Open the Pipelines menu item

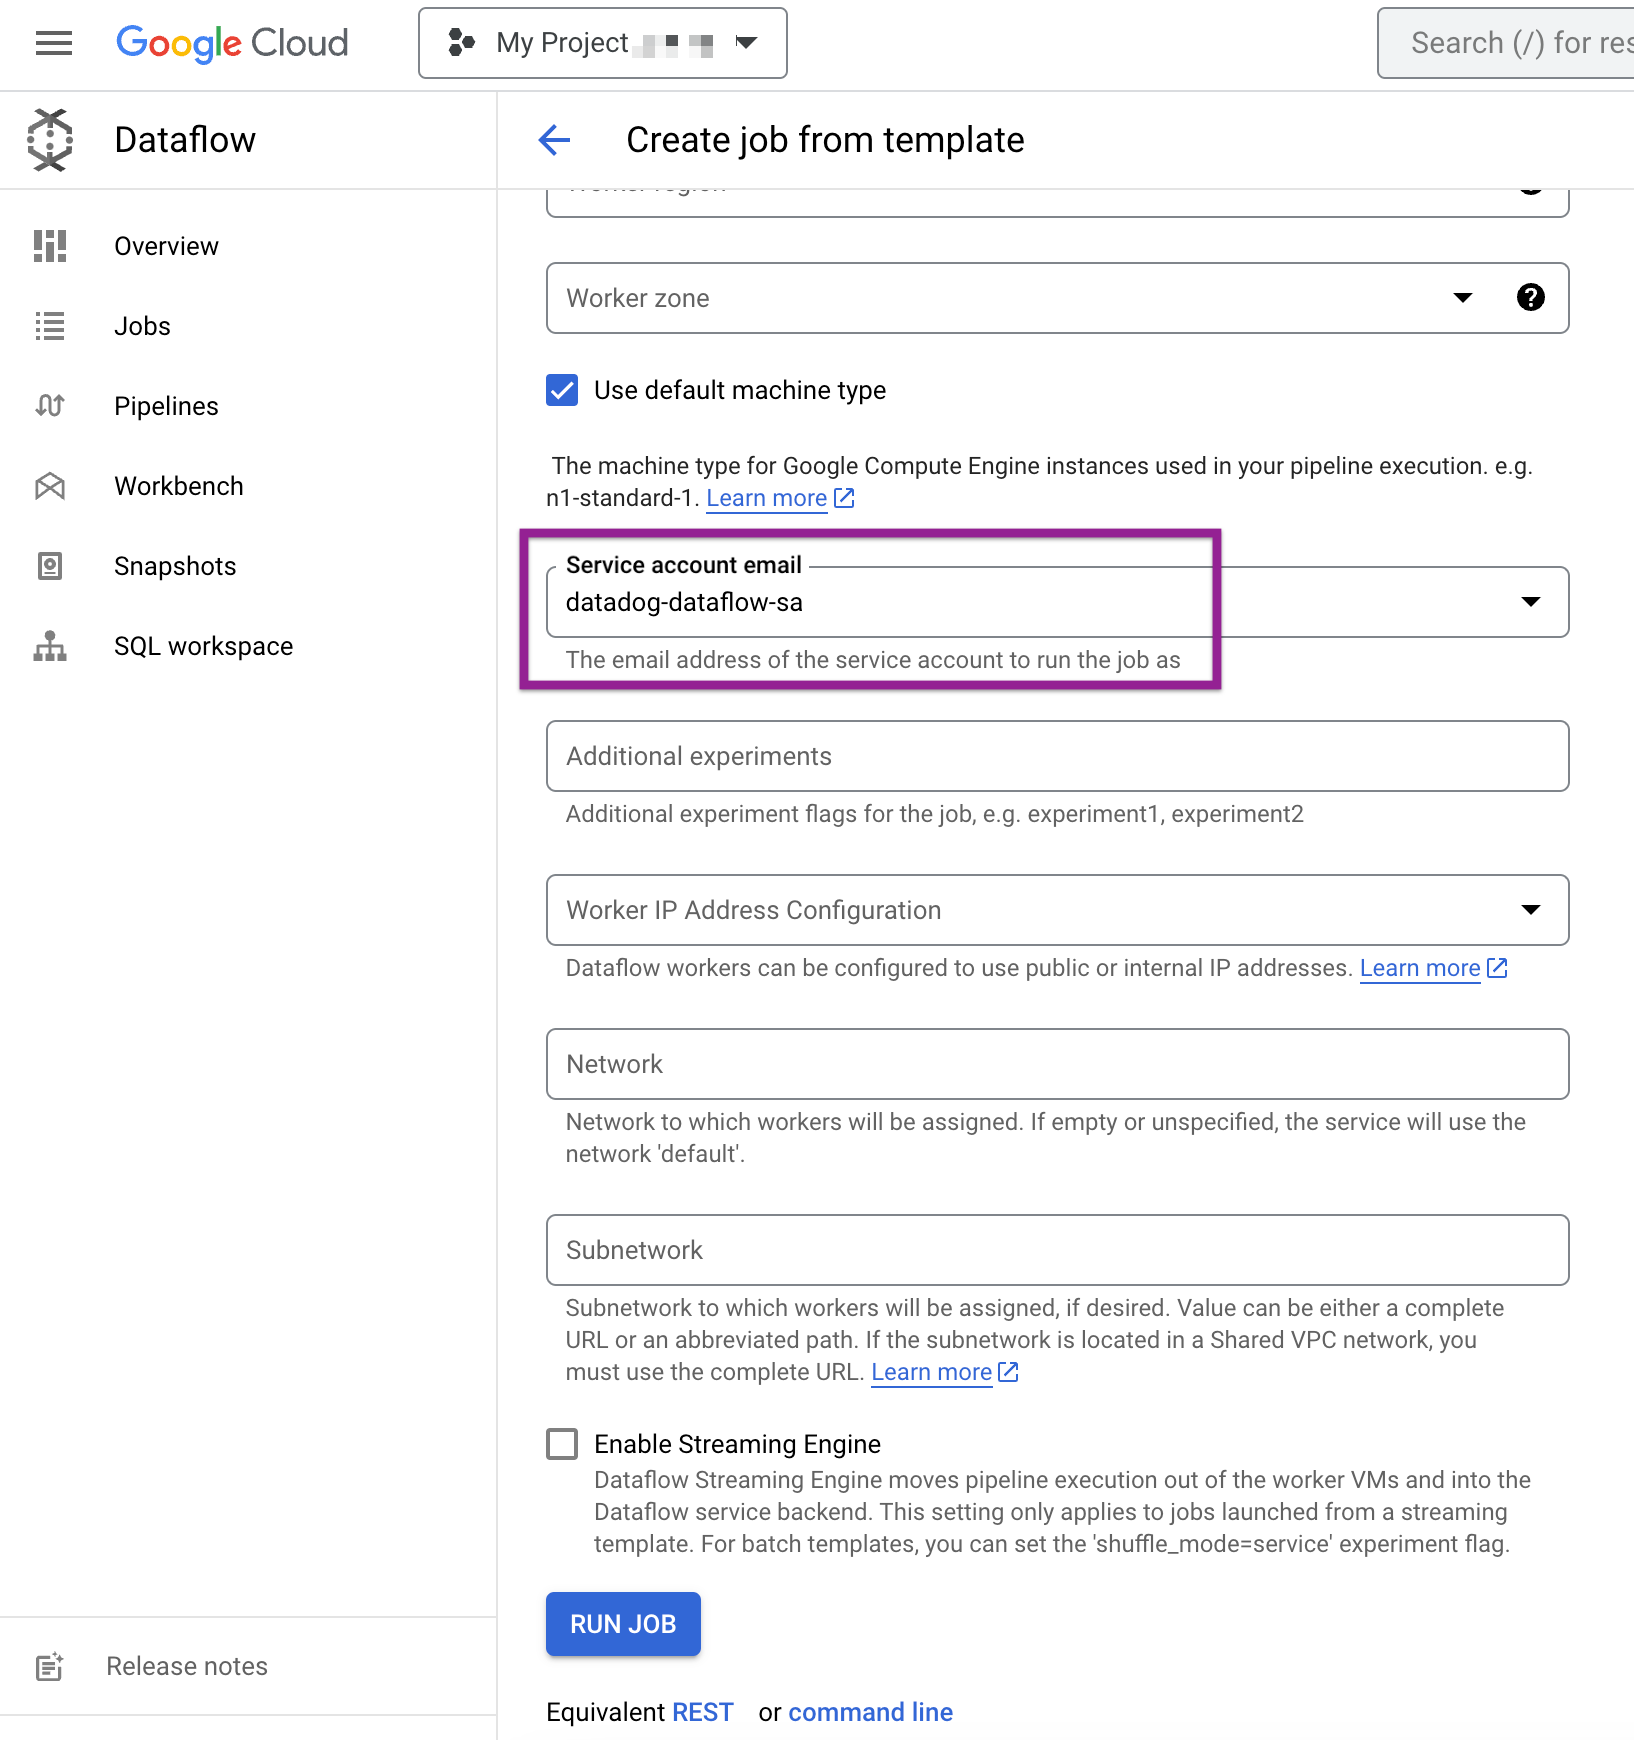(166, 406)
